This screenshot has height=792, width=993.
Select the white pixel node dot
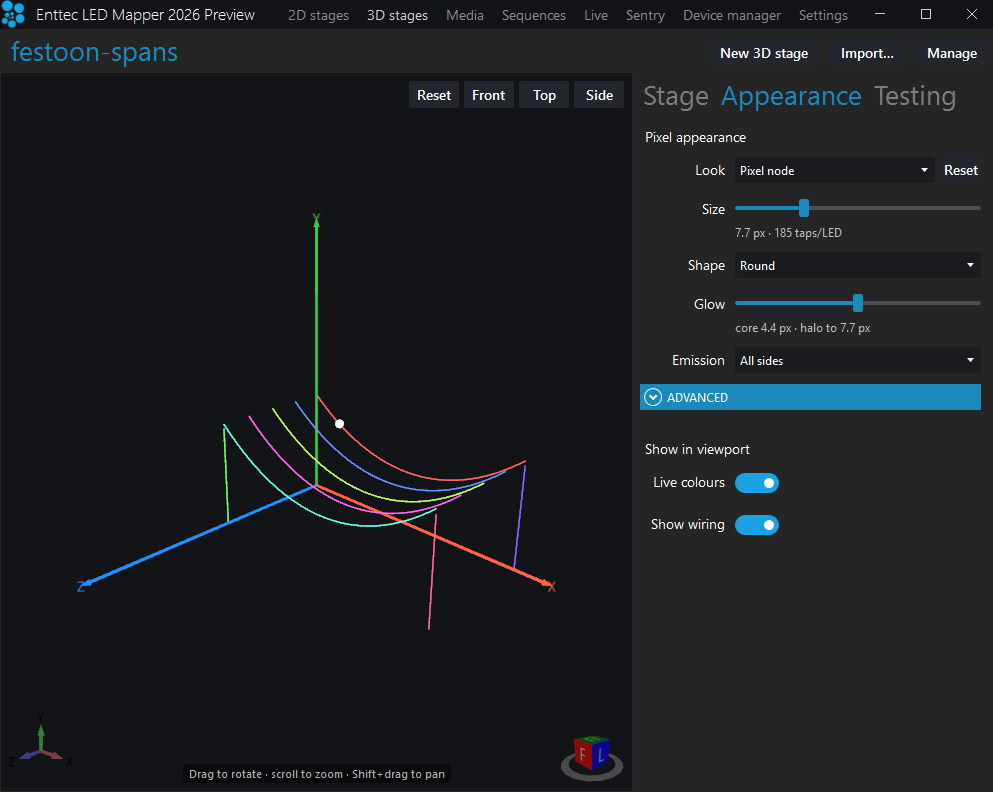pos(339,424)
